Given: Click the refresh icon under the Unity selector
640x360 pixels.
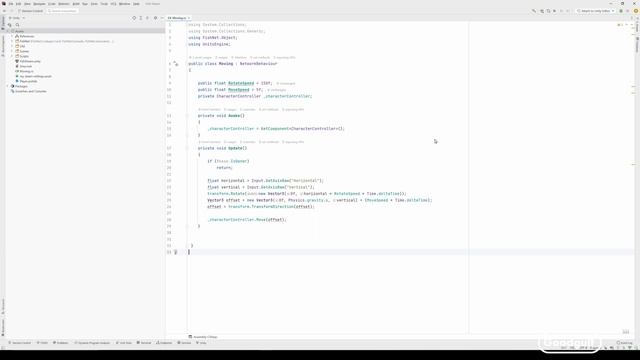Looking at the screenshot, I should tap(10, 25).
